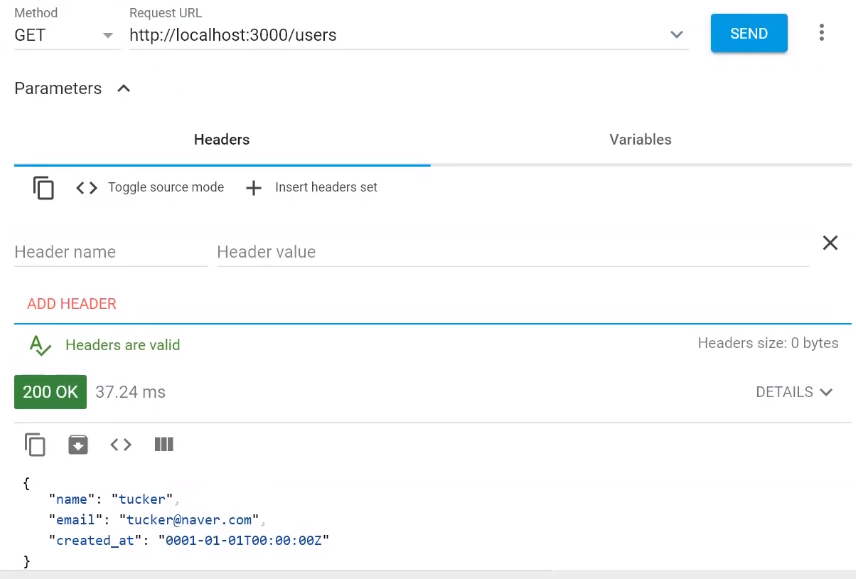Image resolution: width=856 pixels, height=579 pixels.
Task: Open the table view columns icon
Action: click(164, 445)
